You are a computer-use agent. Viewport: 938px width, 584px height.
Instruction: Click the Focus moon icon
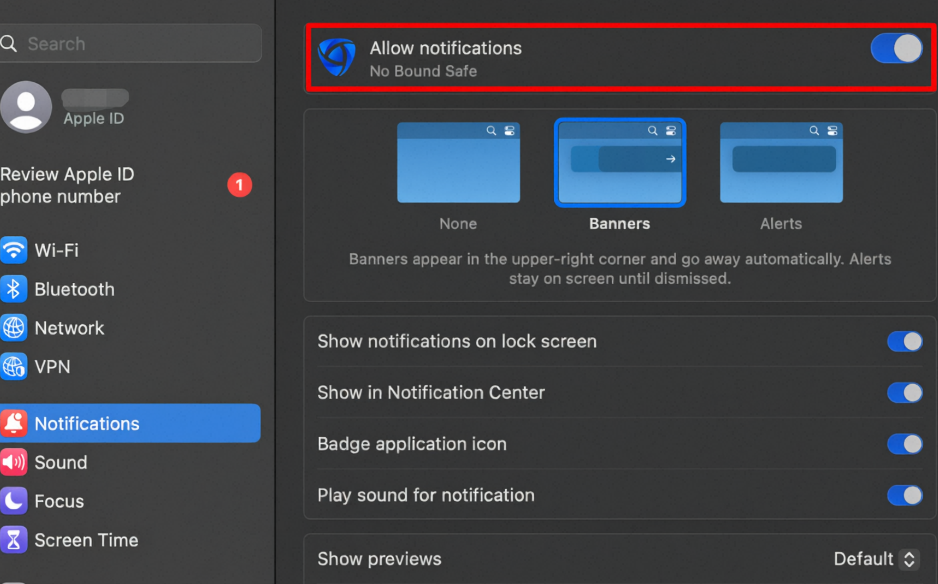click(x=13, y=501)
